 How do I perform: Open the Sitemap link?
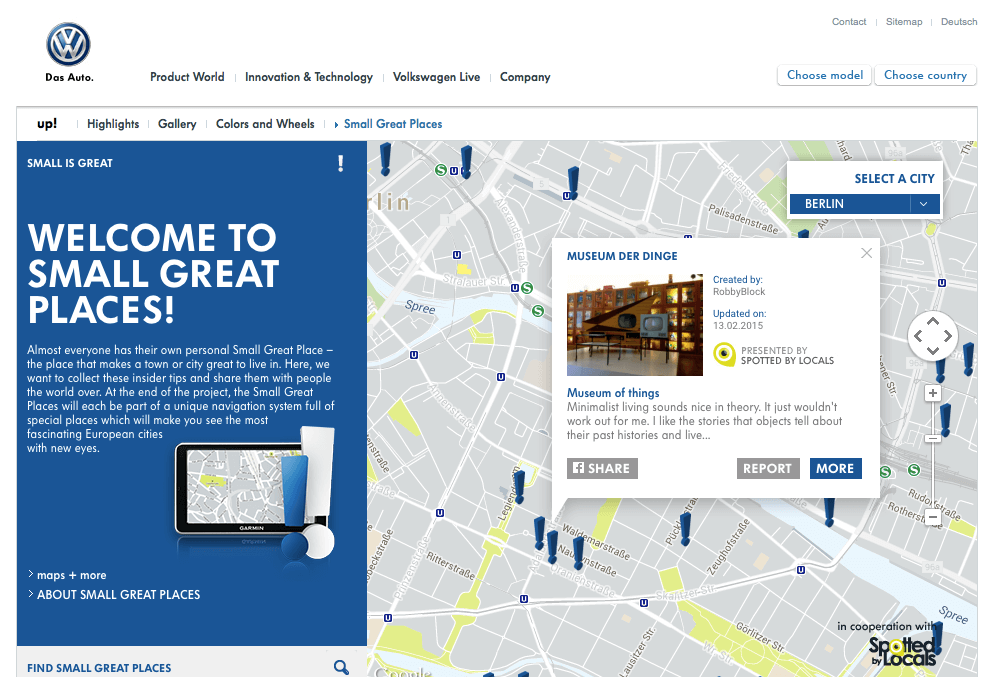(904, 21)
